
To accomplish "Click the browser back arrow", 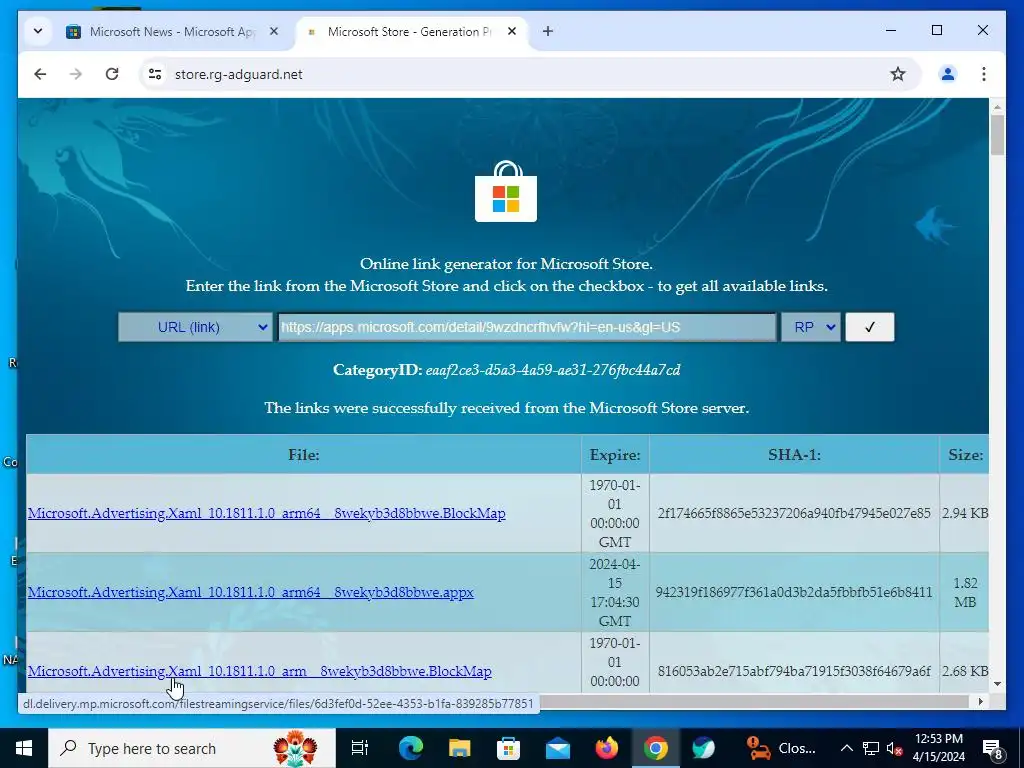I will pos(40,74).
